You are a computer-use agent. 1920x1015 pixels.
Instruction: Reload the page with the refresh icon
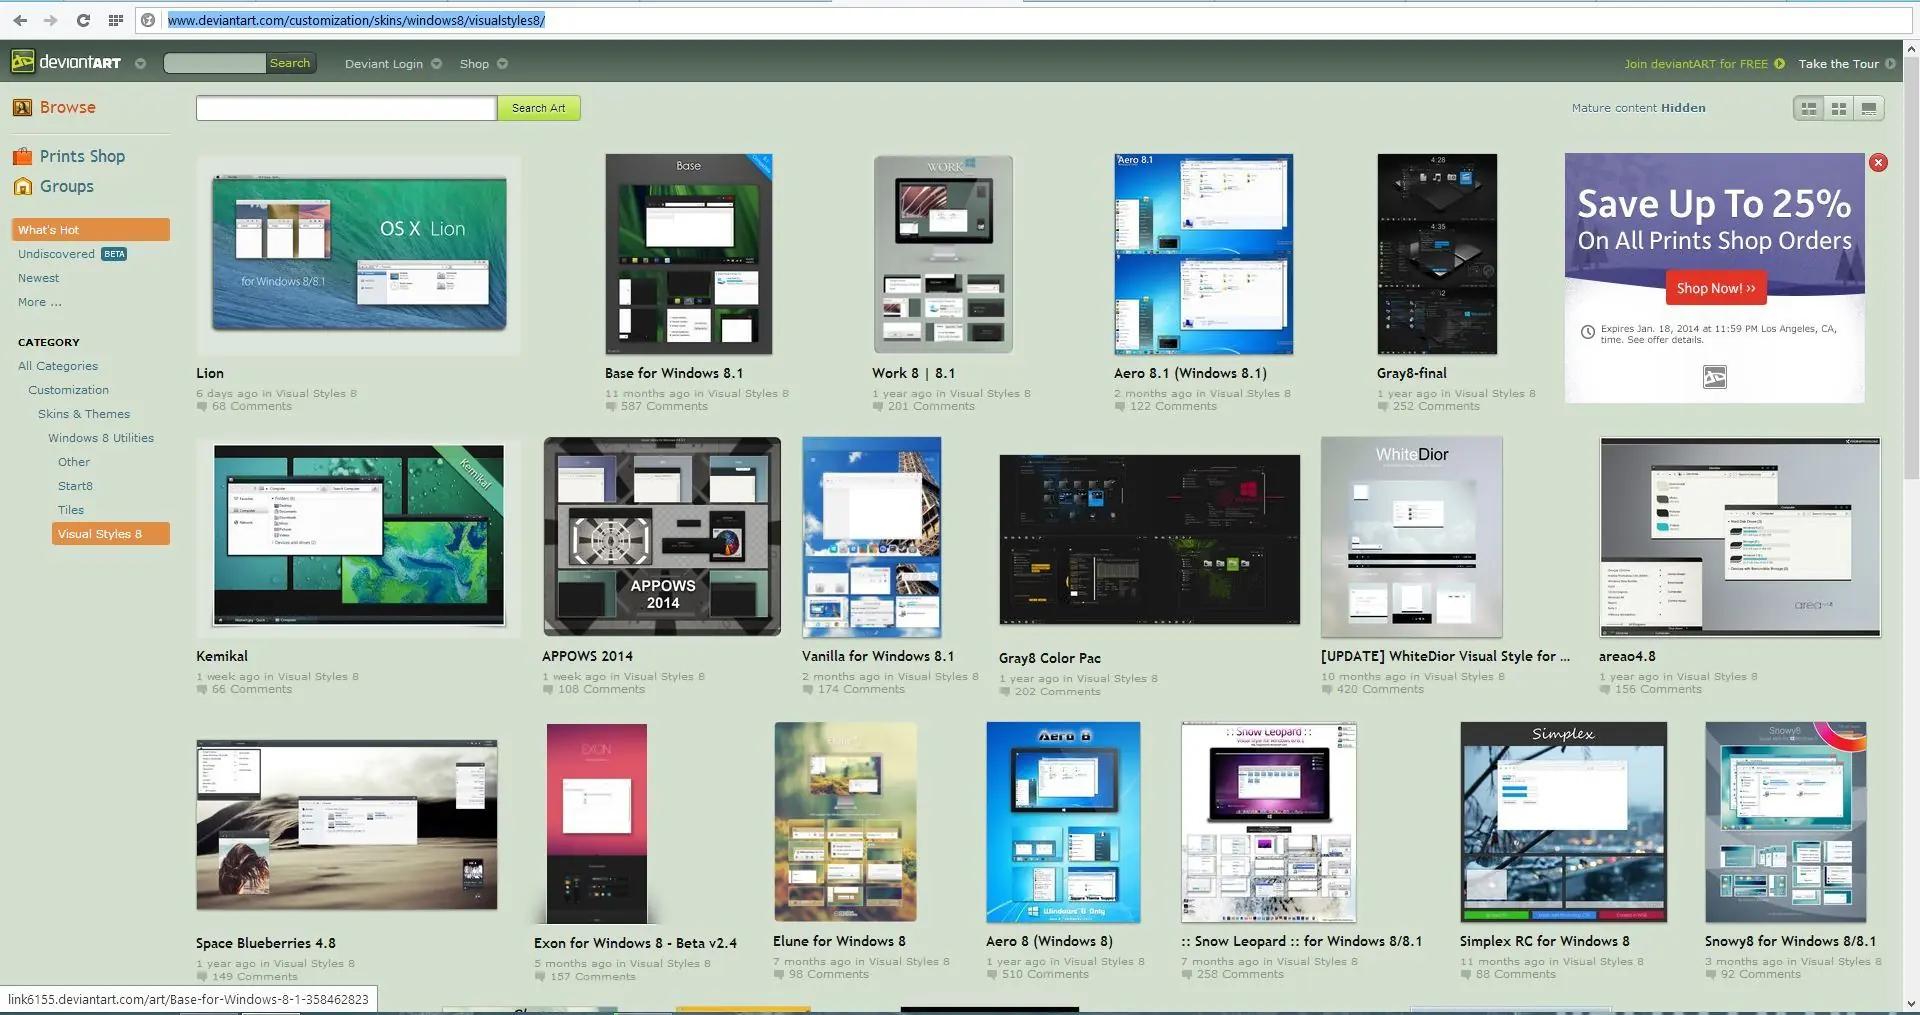point(83,20)
